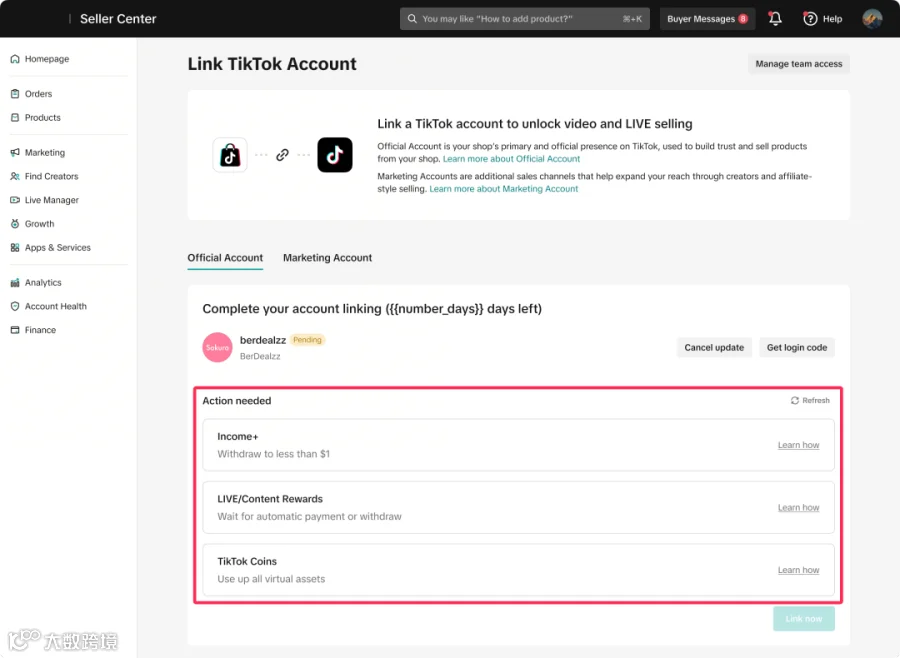Click the Seller Center title
900x658 pixels.
coord(118,19)
